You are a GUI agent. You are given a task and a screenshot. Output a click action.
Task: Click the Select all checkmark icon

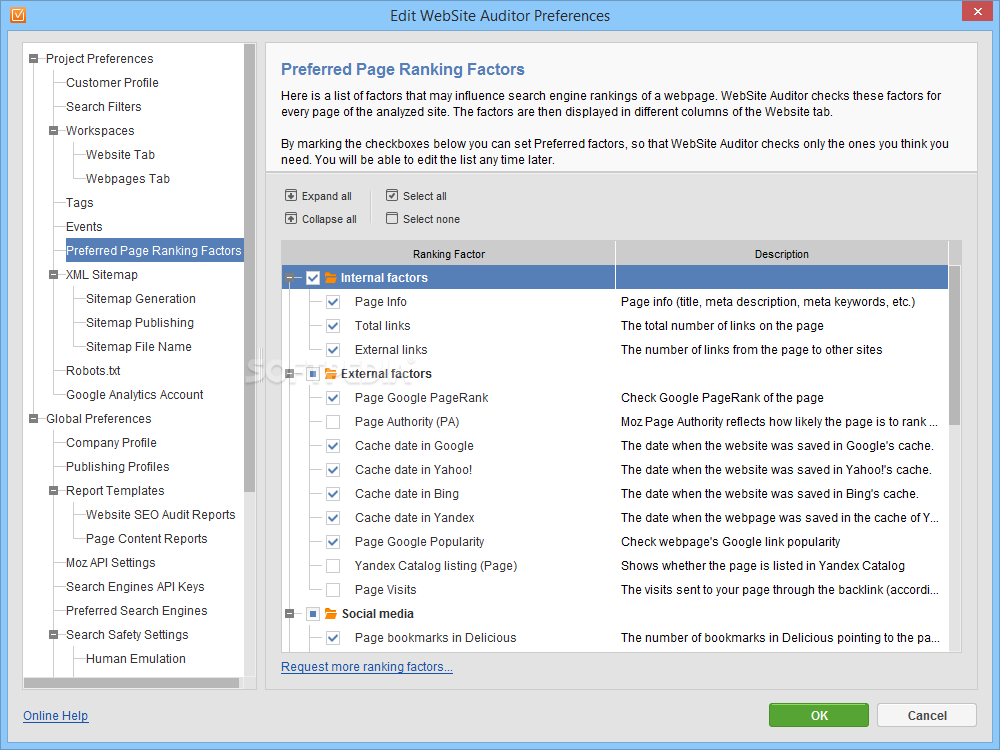392,196
